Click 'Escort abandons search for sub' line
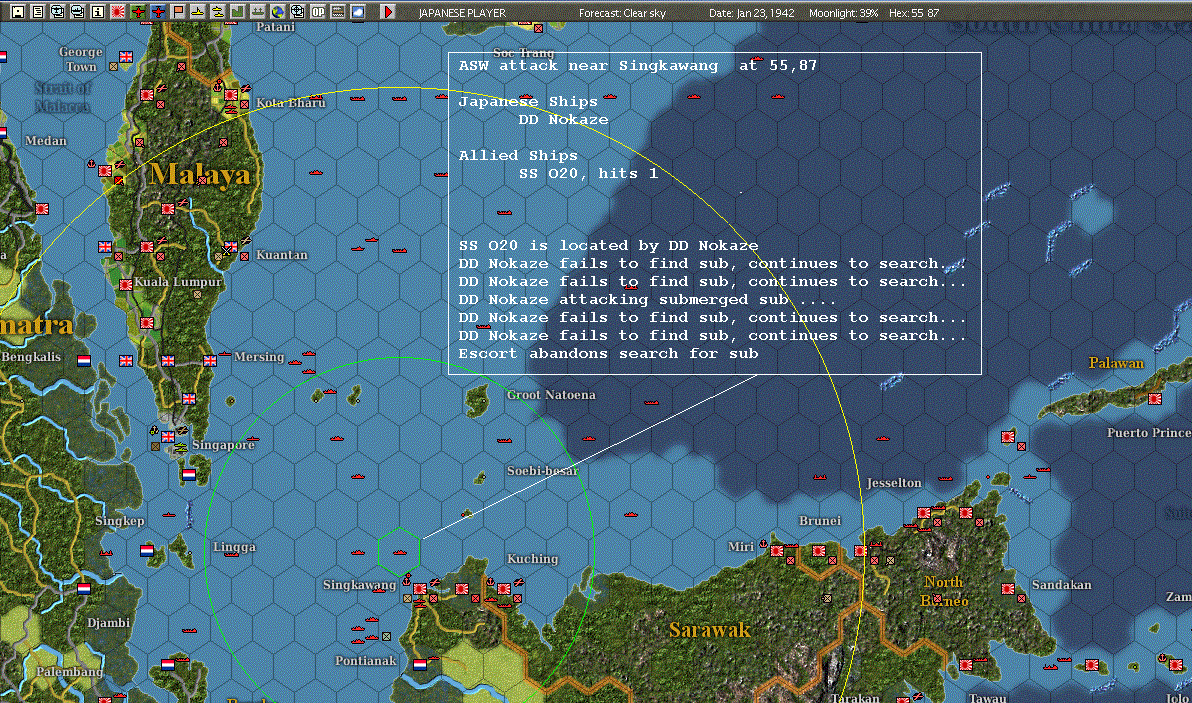The width and height of the screenshot is (1192, 703). click(x=608, y=353)
